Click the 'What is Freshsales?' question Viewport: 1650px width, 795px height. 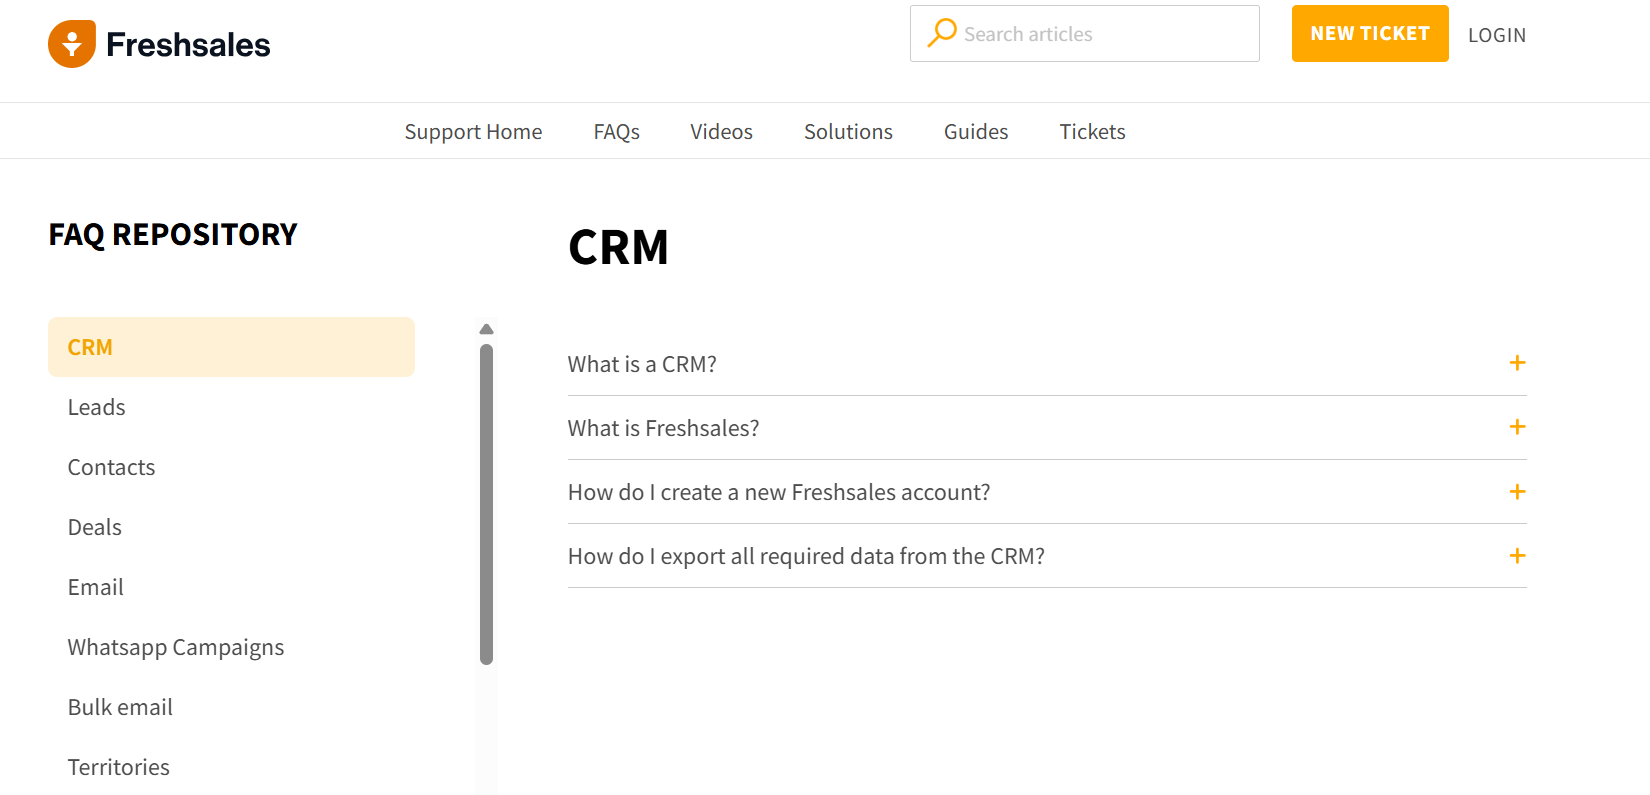663,428
